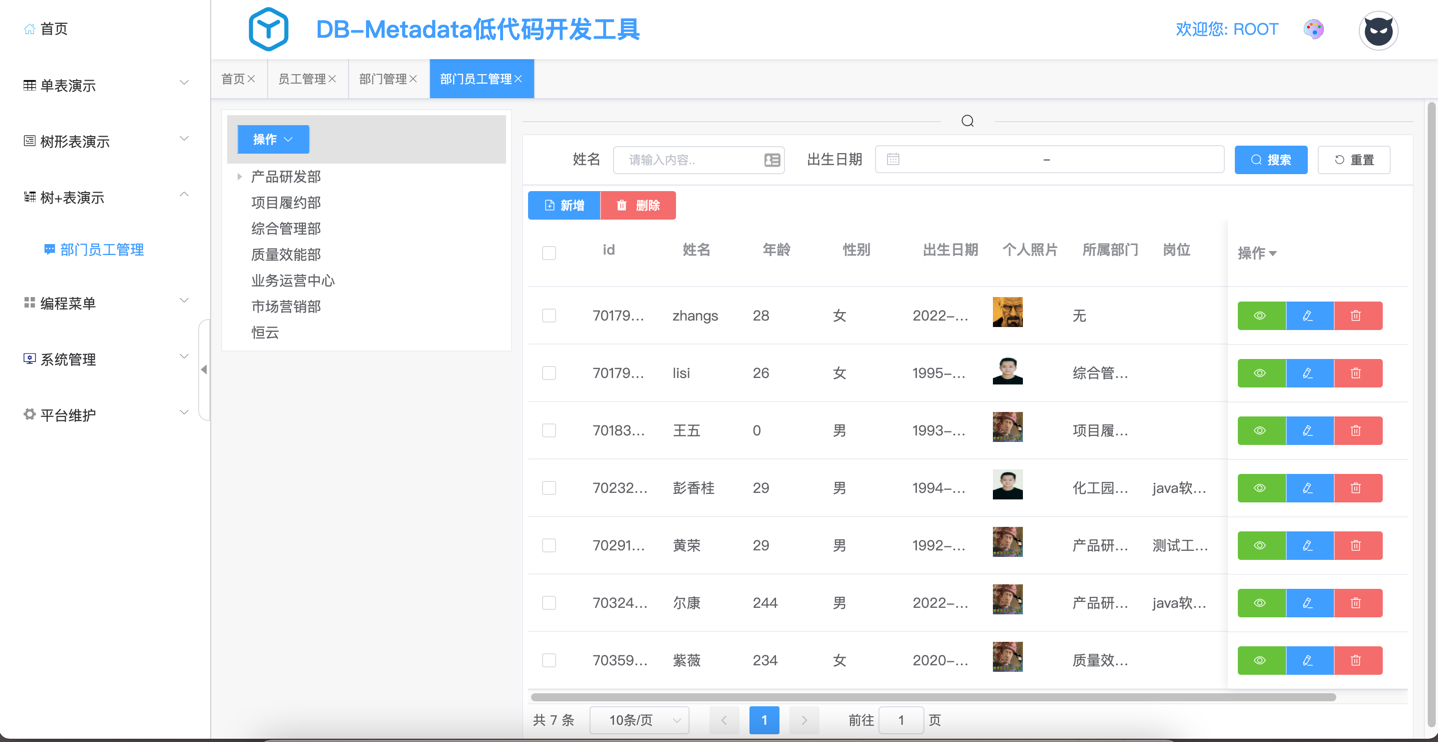The width and height of the screenshot is (1438, 742).
Task: Click the view eye icon for zhangs
Action: coord(1260,316)
